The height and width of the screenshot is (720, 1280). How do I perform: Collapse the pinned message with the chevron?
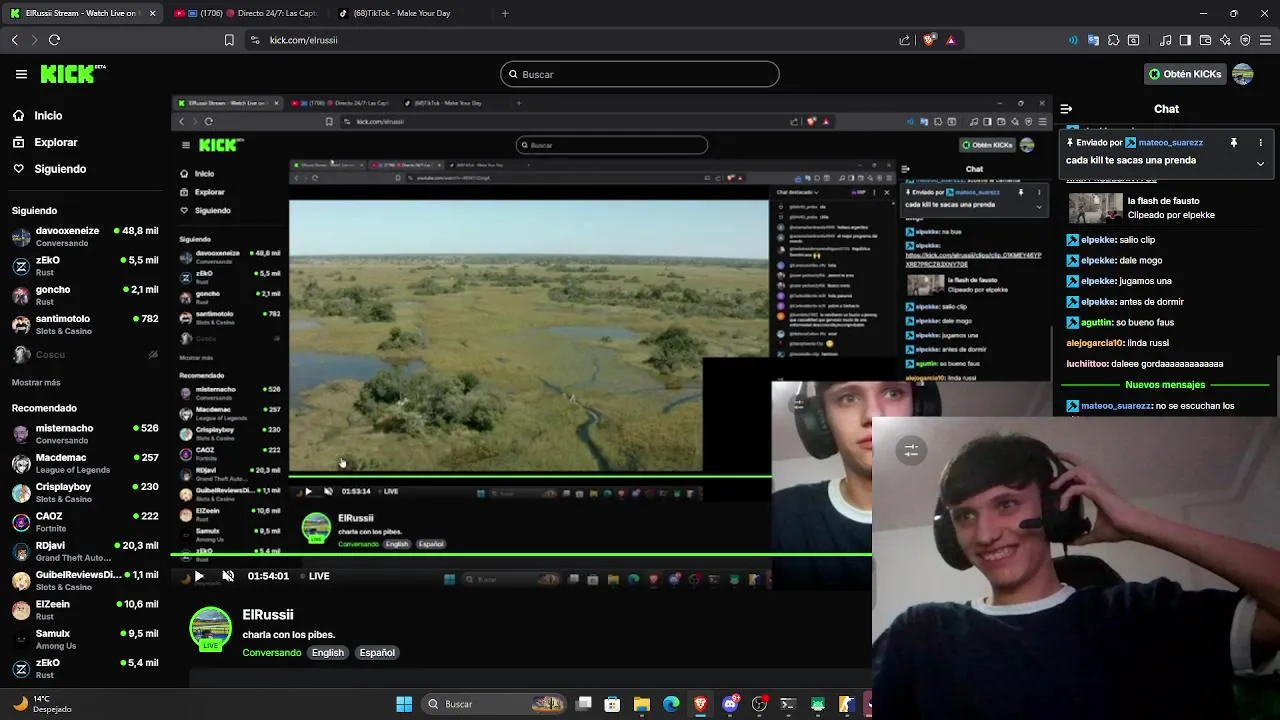(x=1260, y=163)
